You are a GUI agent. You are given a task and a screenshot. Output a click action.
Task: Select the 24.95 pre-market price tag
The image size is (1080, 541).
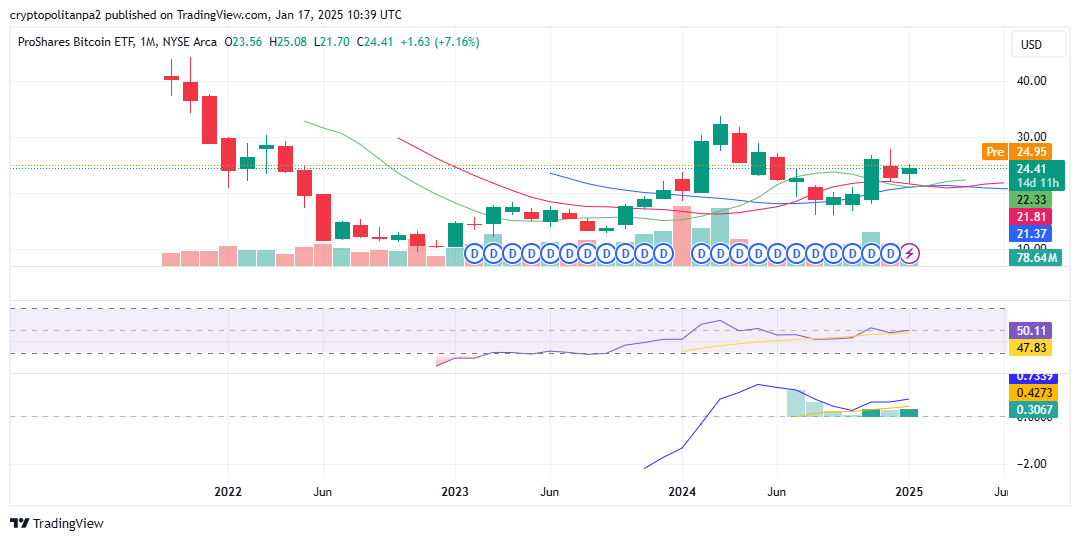1032,152
